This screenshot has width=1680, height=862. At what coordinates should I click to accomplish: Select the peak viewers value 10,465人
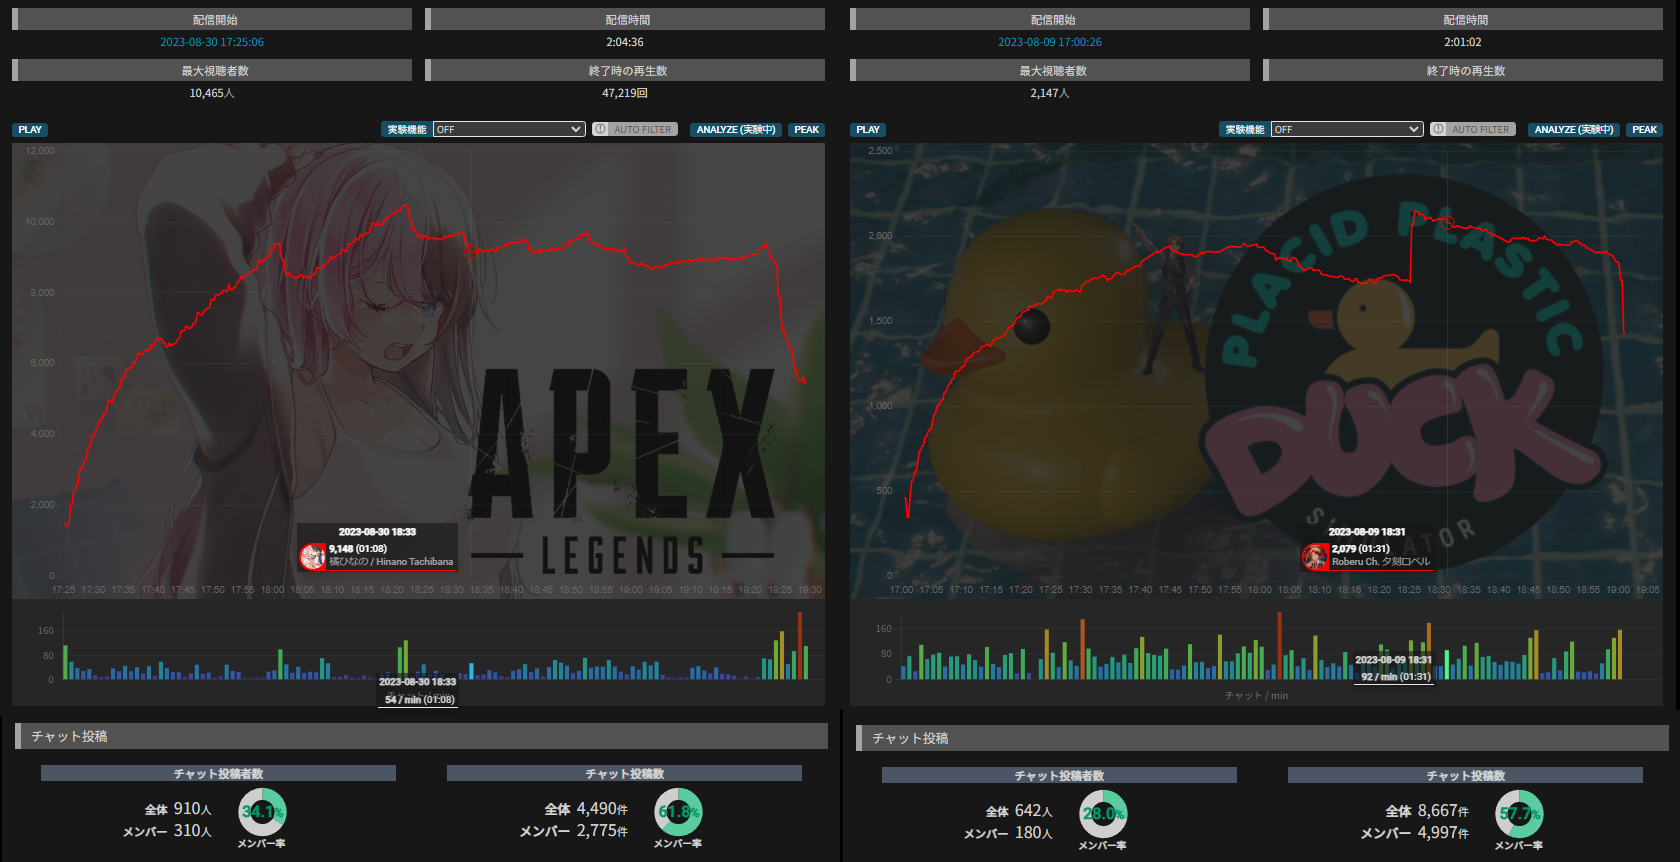pyautogui.click(x=212, y=93)
